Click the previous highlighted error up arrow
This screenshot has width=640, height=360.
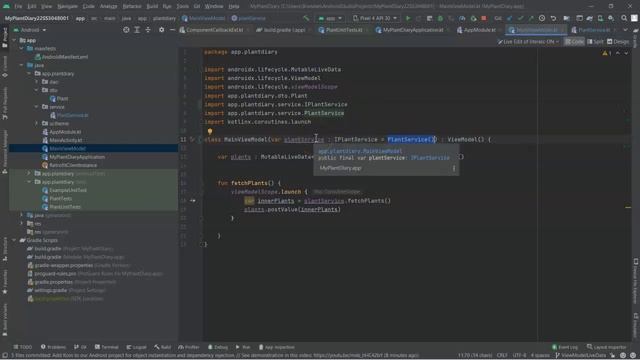coord(618,53)
